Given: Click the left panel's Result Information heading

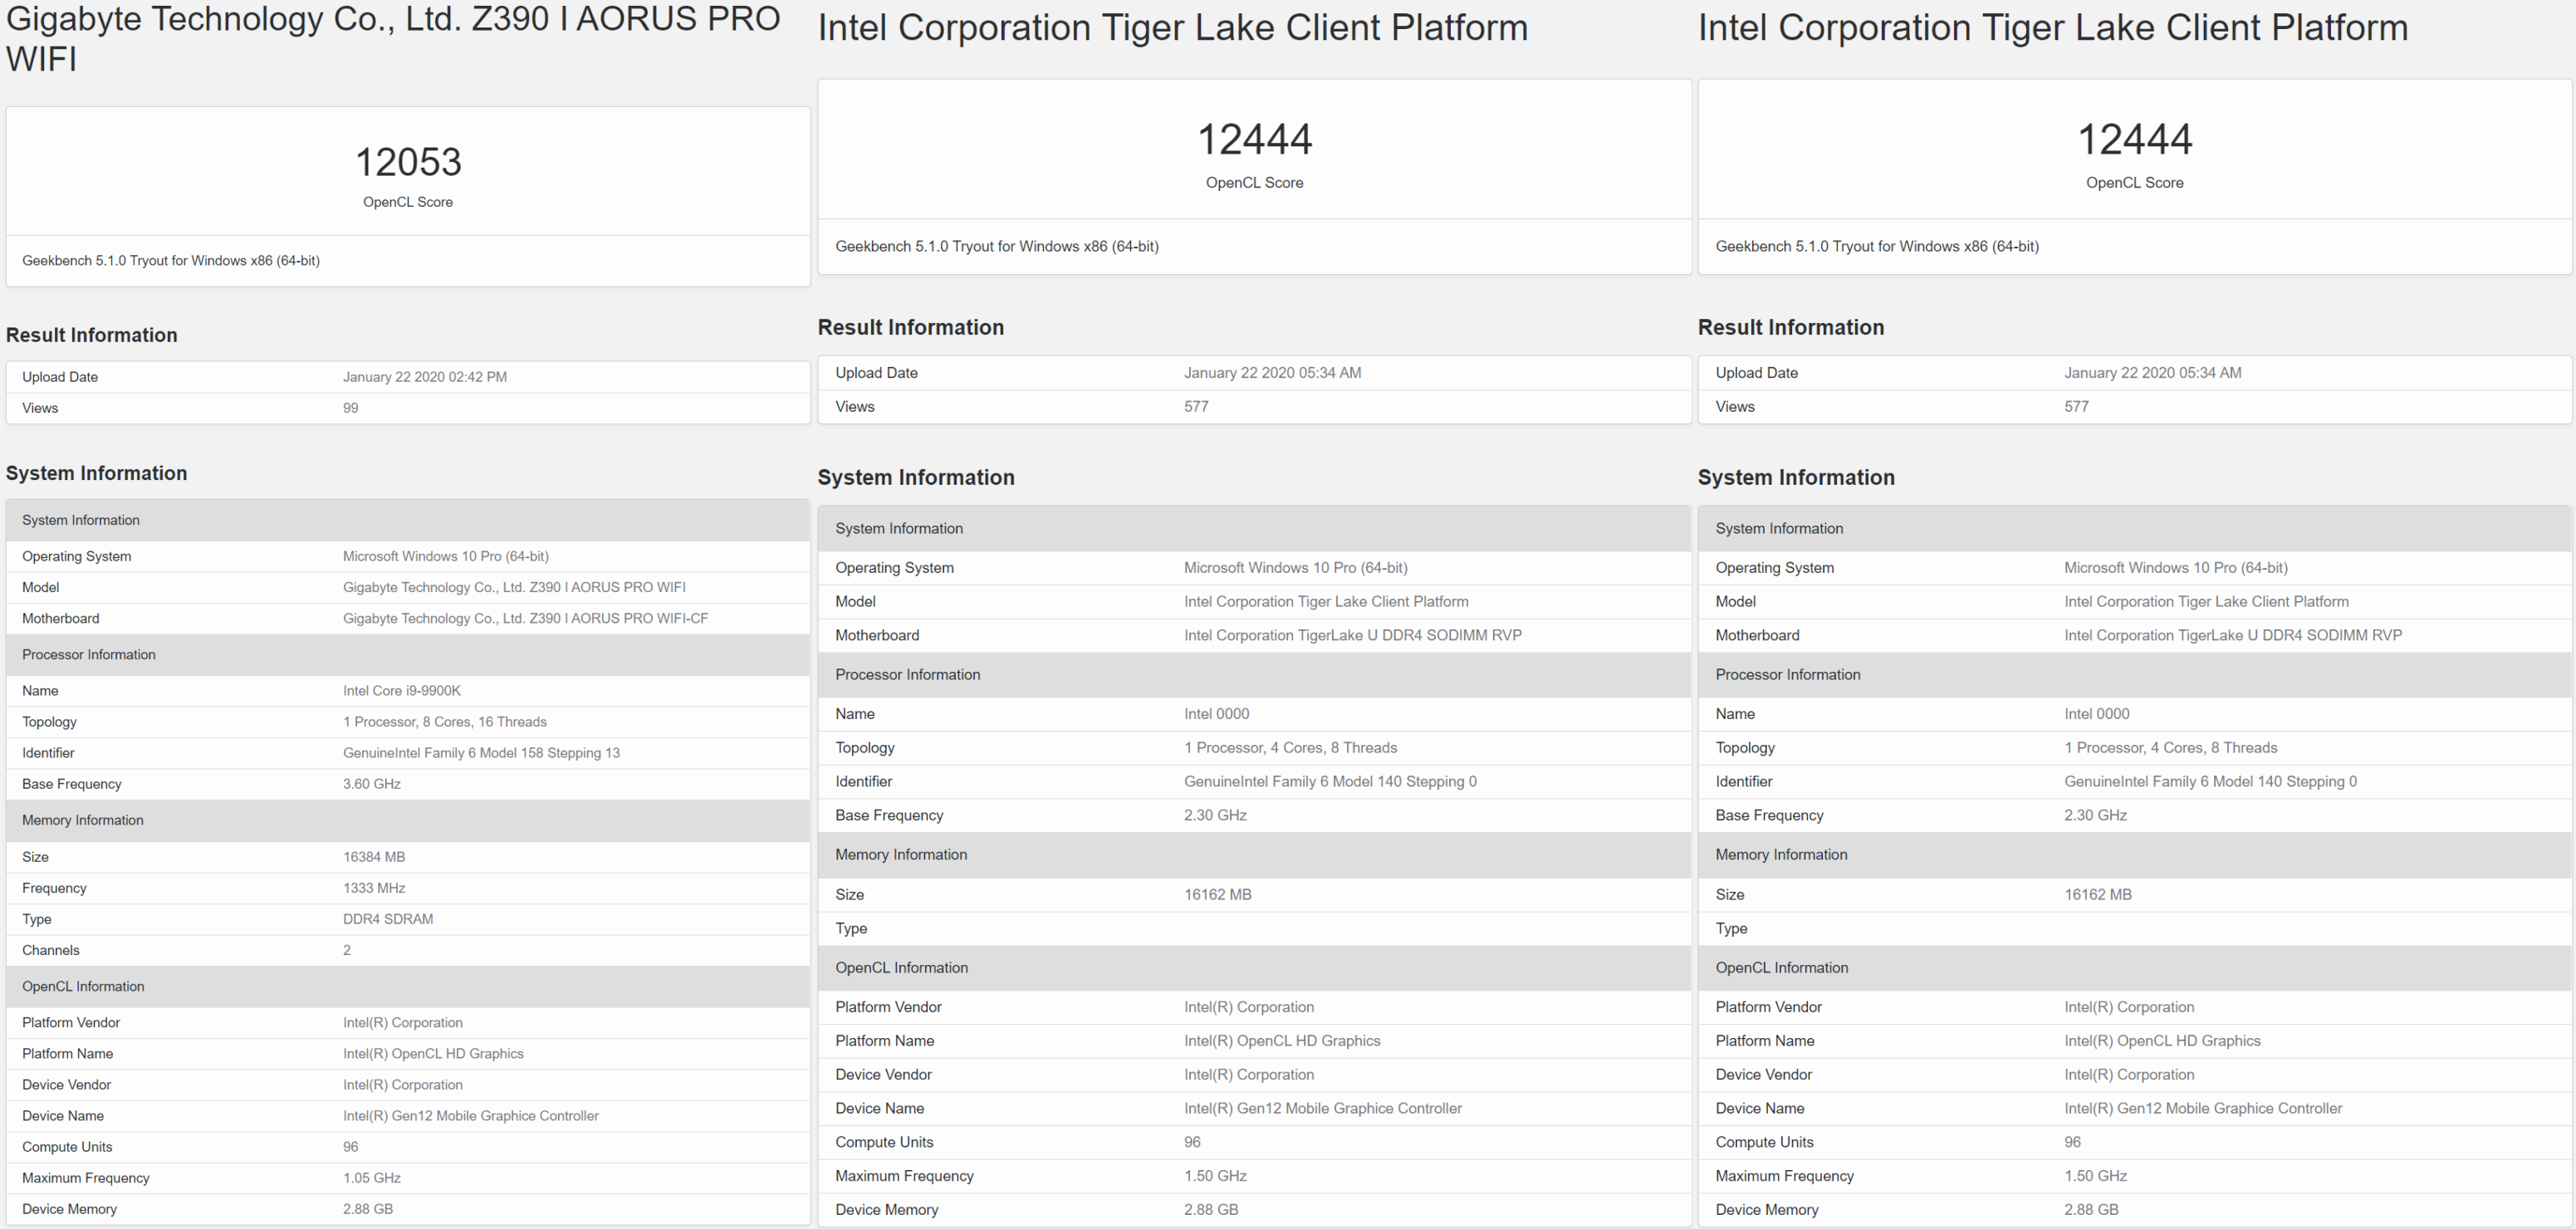Looking at the screenshot, I should (92, 335).
